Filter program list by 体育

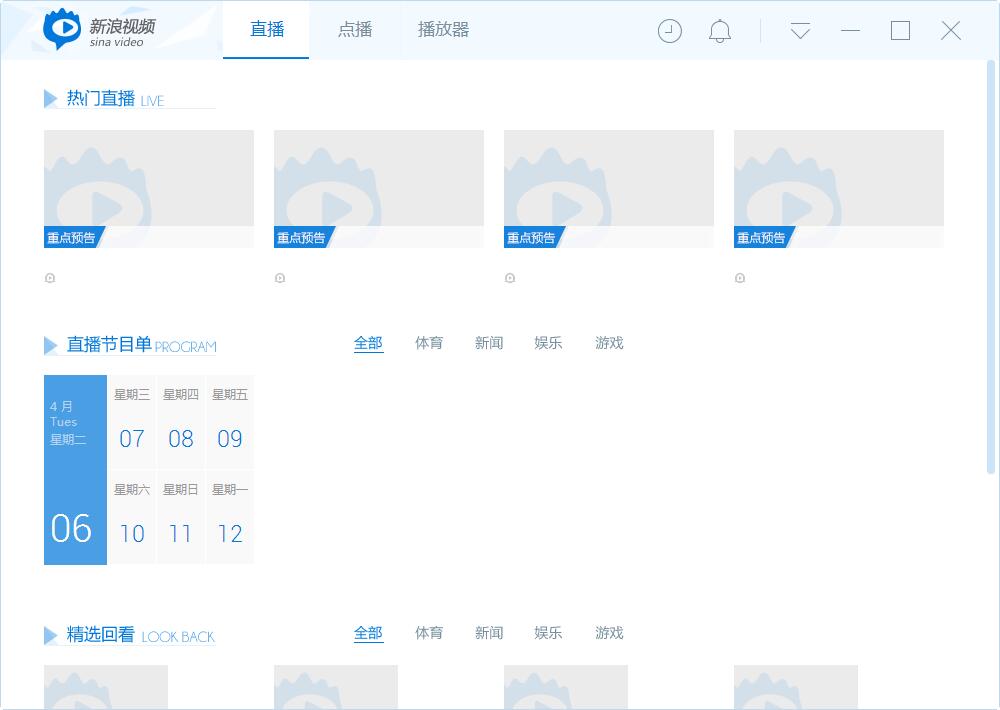tap(429, 343)
